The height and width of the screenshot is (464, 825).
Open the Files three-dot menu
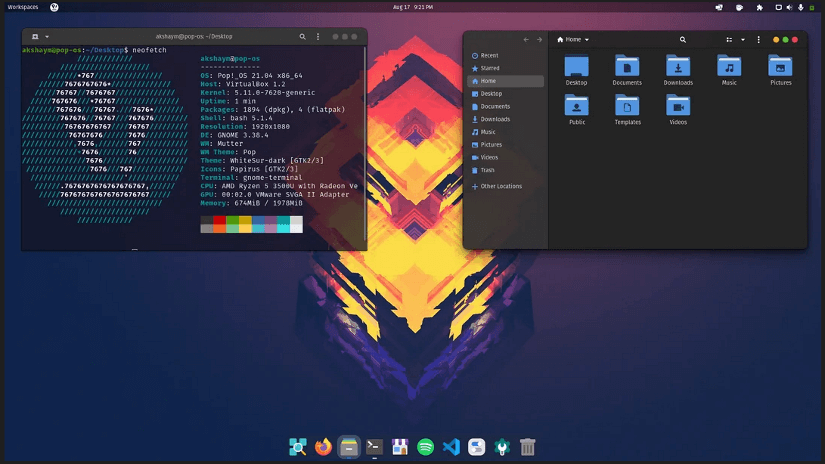pos(758,39)
